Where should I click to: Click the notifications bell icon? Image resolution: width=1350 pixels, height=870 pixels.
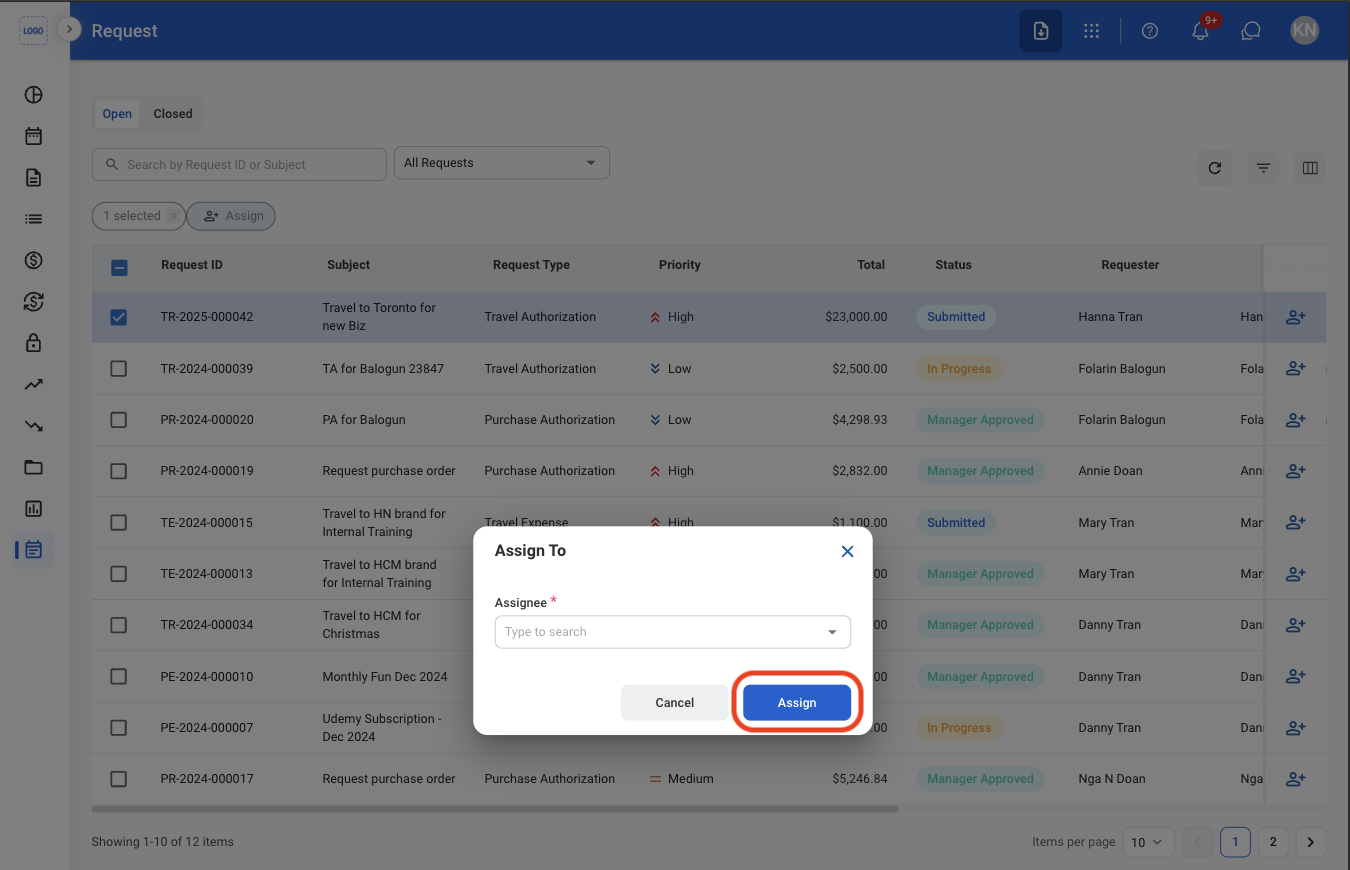tap(1200, 31)
